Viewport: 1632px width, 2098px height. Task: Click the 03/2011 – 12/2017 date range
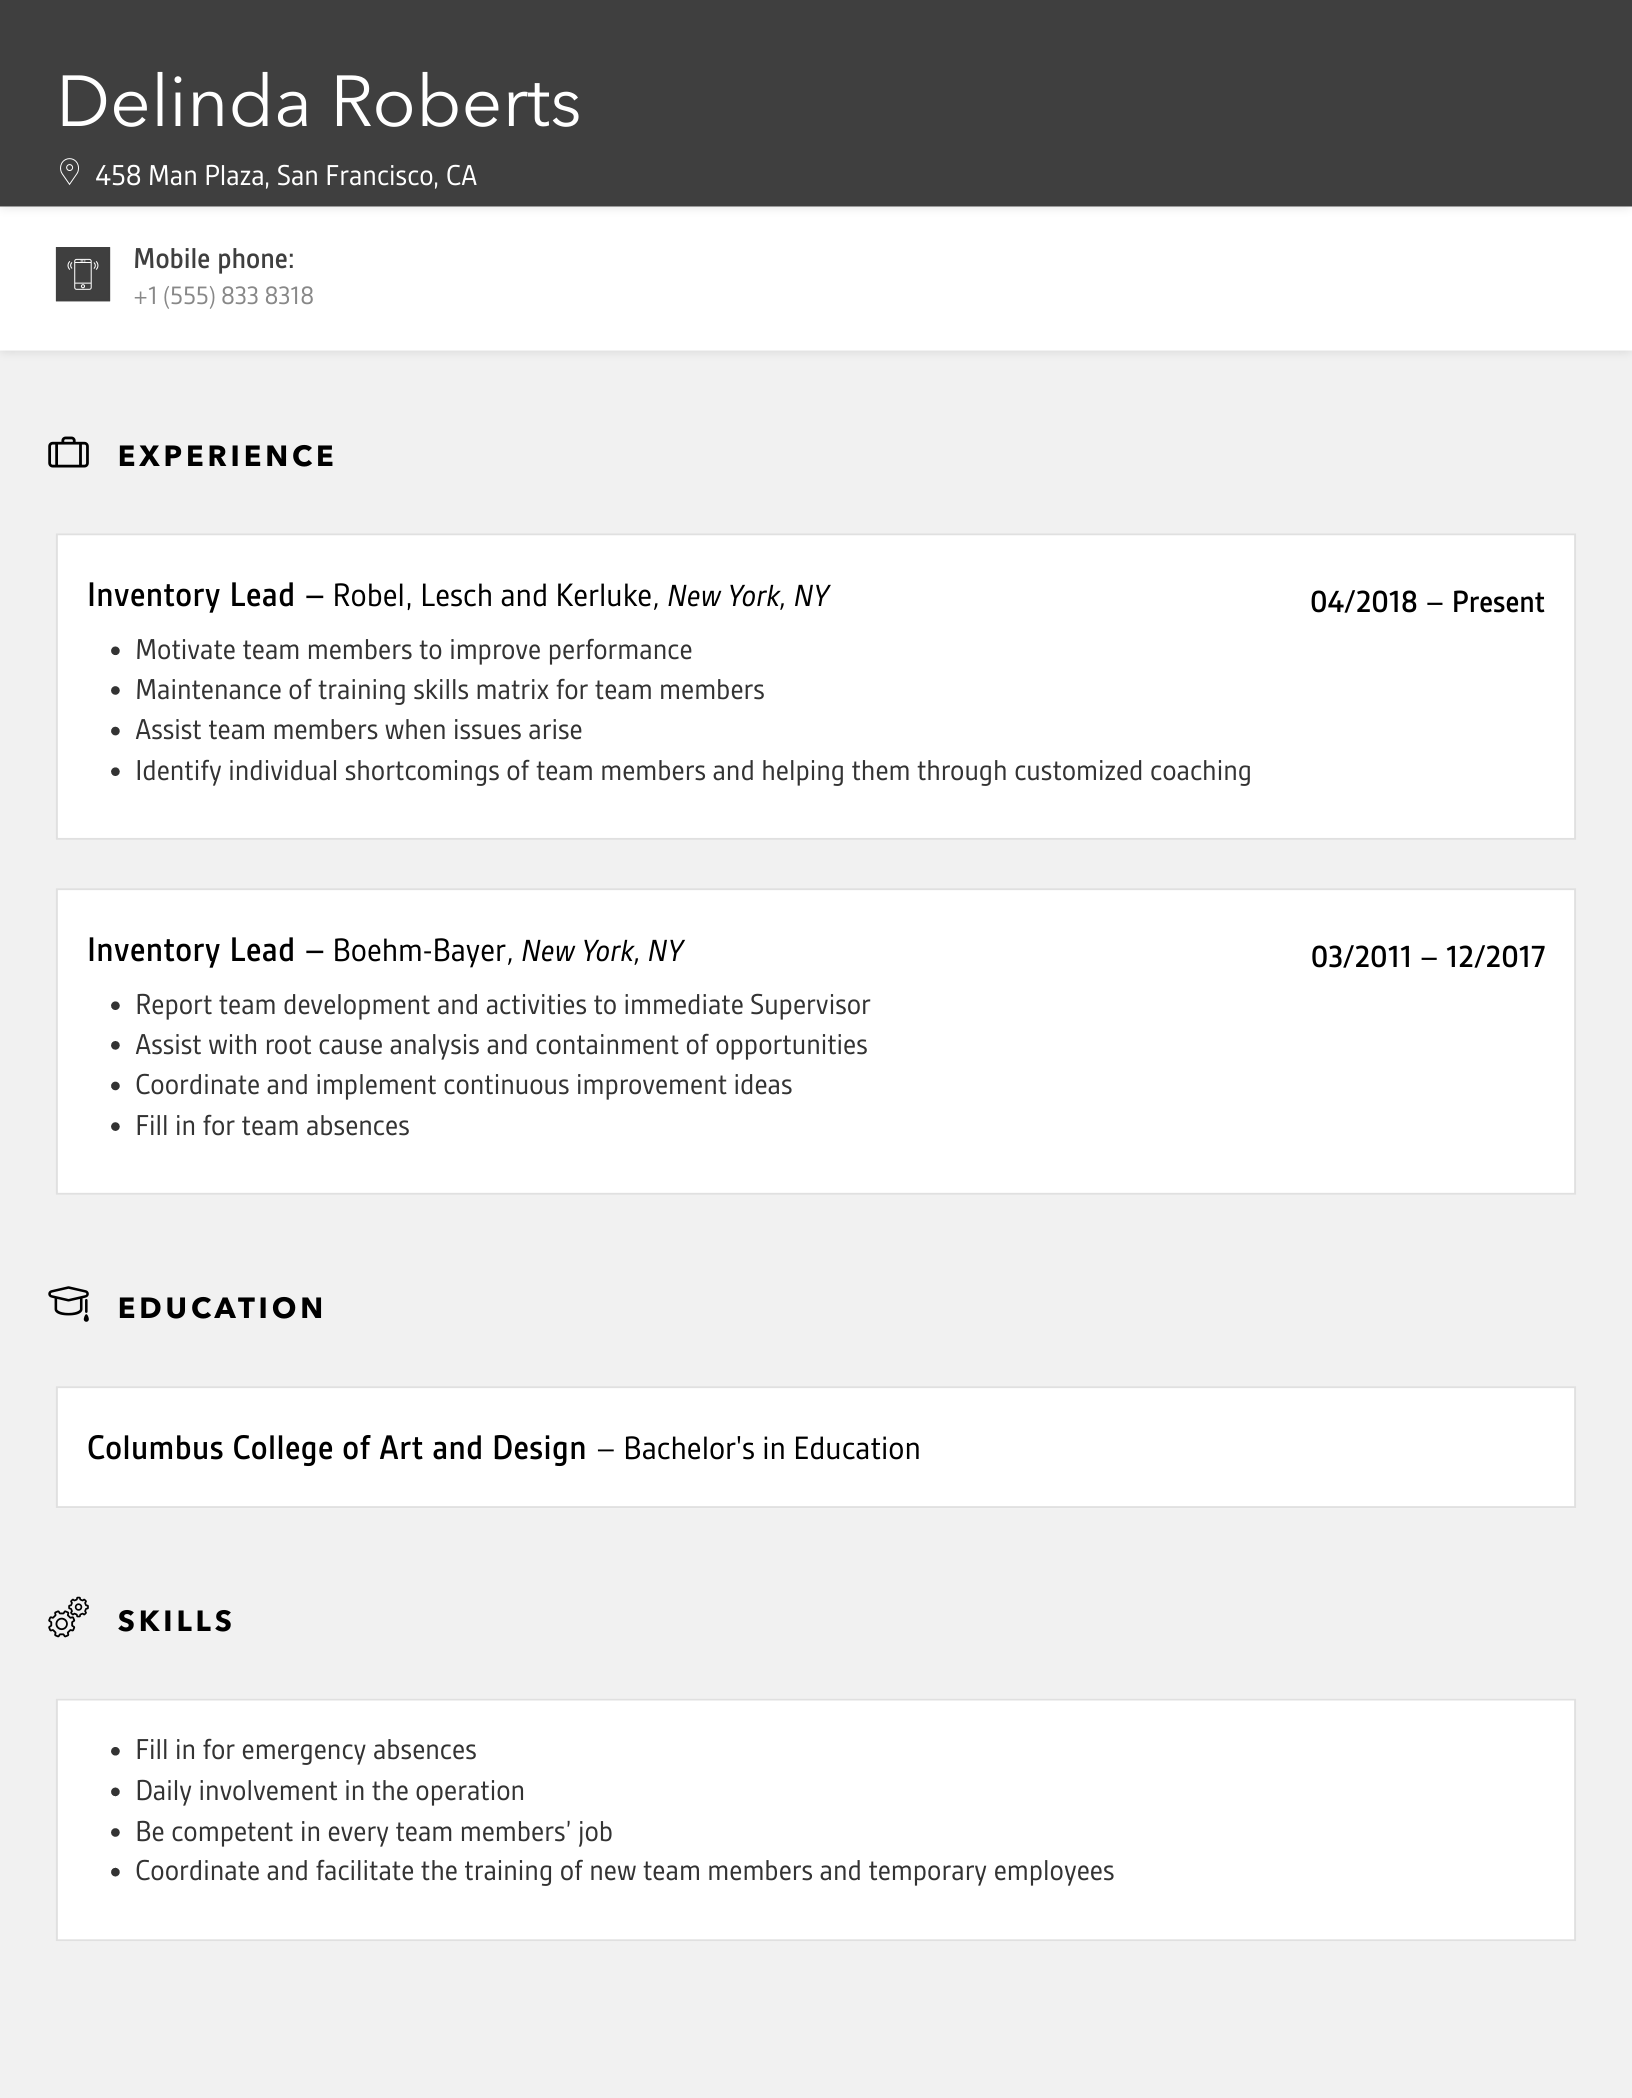tap(1427, 957)
